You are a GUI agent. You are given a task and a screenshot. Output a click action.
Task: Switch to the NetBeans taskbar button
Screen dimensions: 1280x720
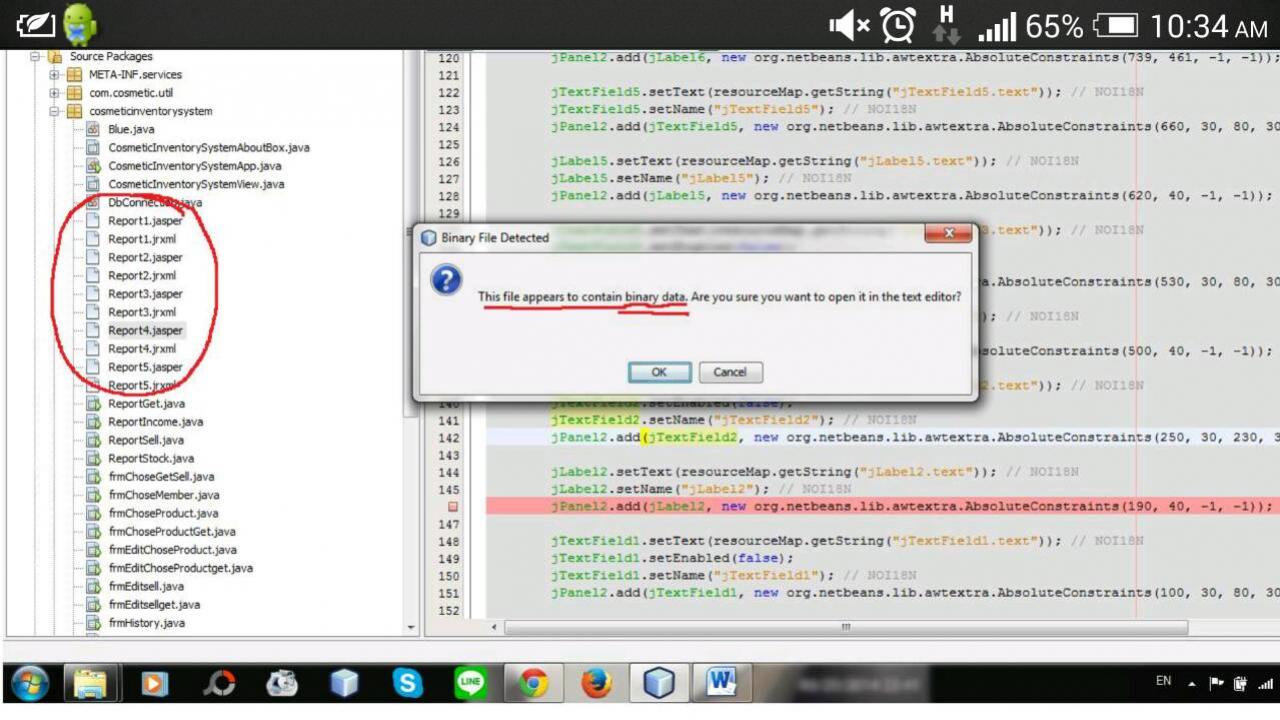click(x=659, y=683)
